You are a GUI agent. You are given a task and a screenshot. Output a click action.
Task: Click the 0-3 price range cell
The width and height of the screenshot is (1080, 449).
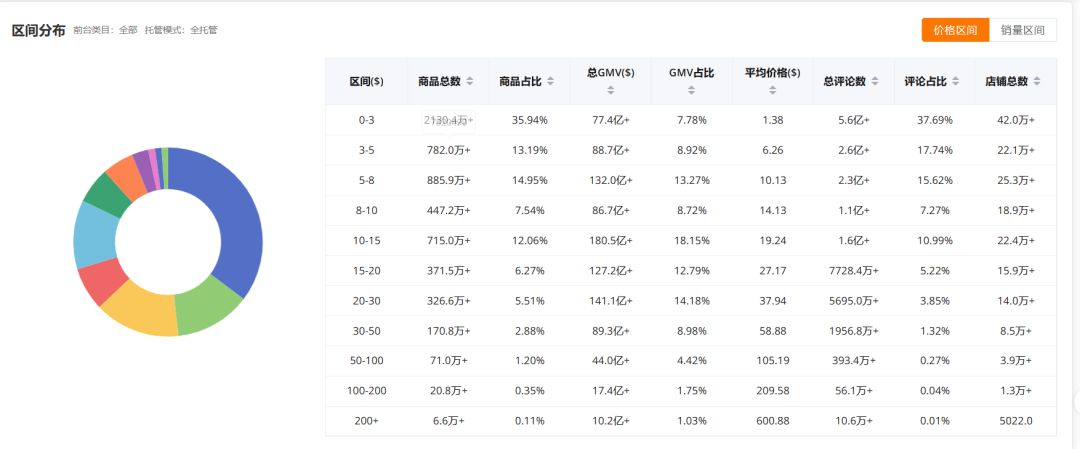(366, 120)
